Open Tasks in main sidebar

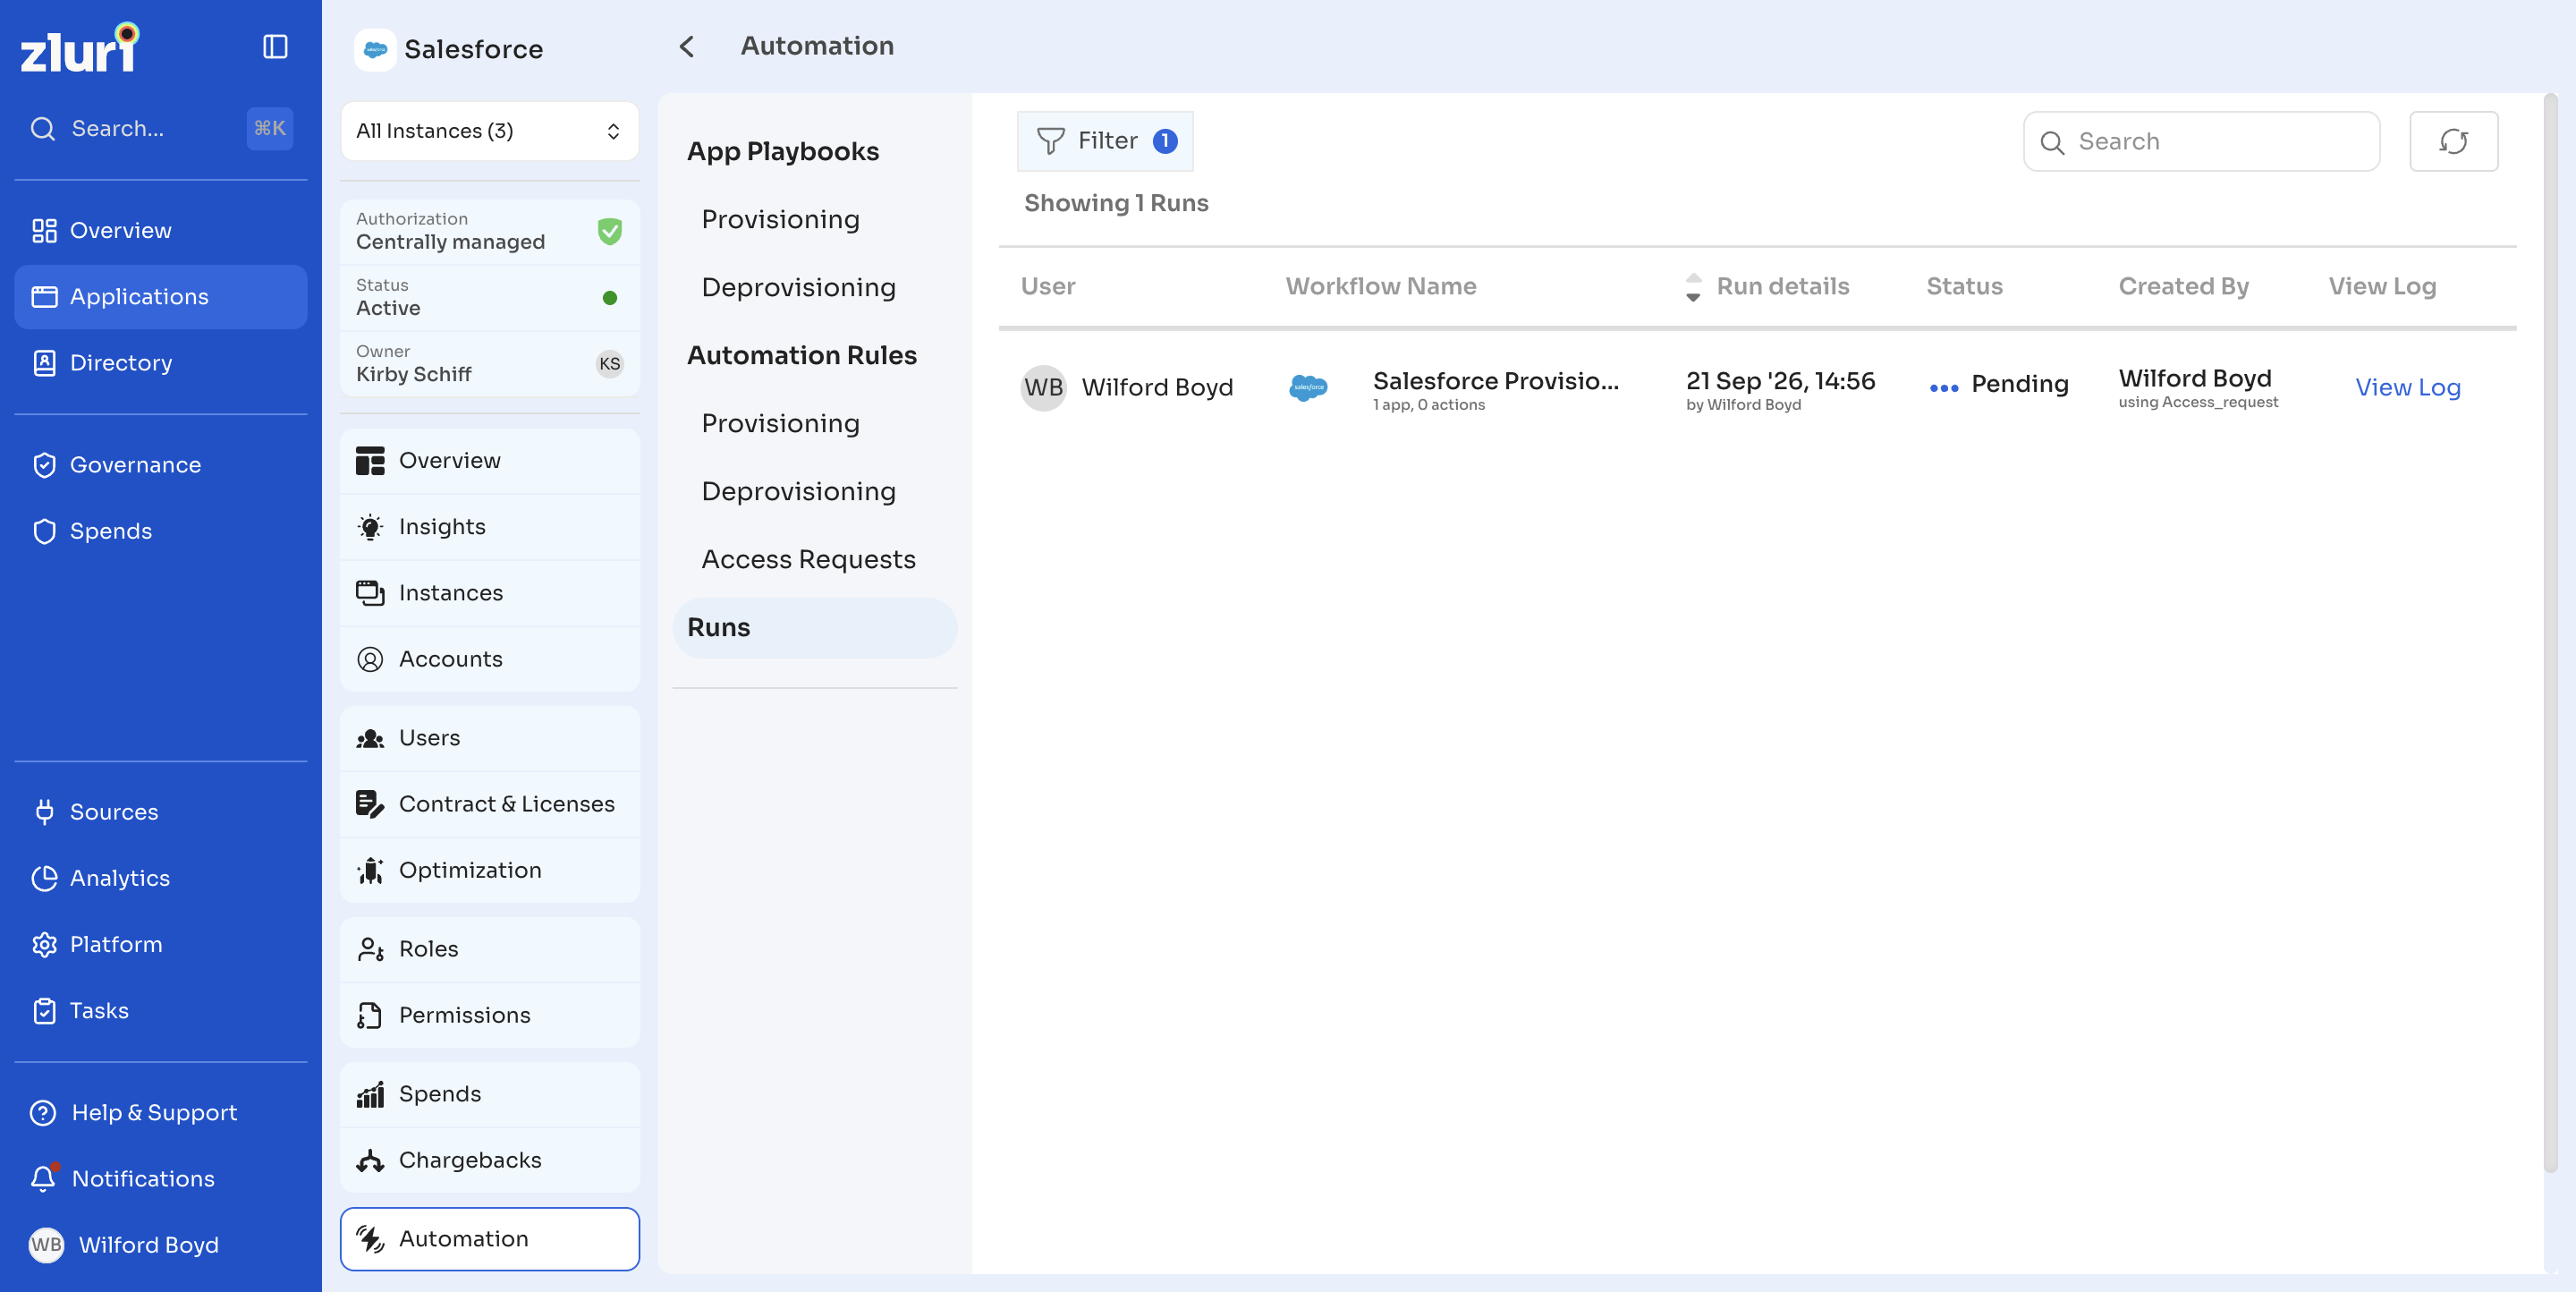click(x=160, y=1010)
